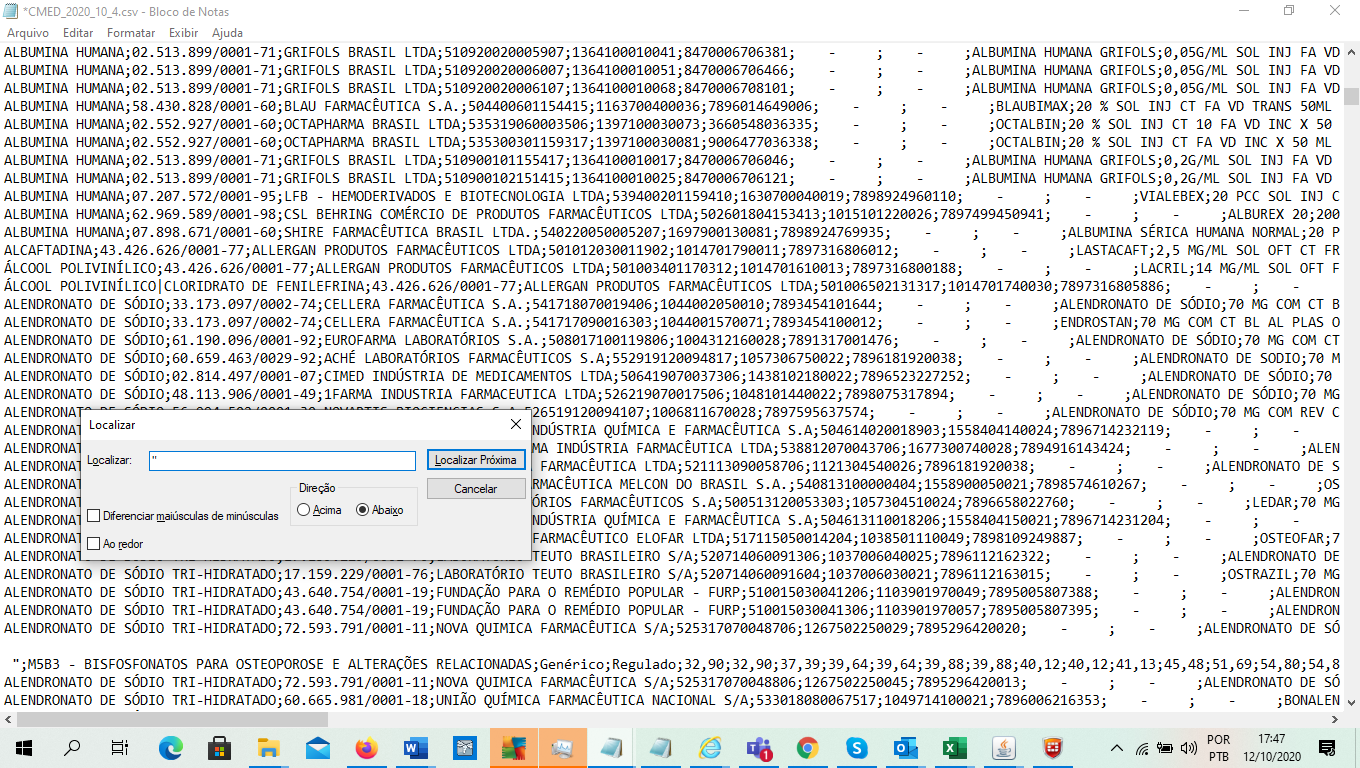
Task: Switch to Excel on the taskbar
Action: (954, 747)
